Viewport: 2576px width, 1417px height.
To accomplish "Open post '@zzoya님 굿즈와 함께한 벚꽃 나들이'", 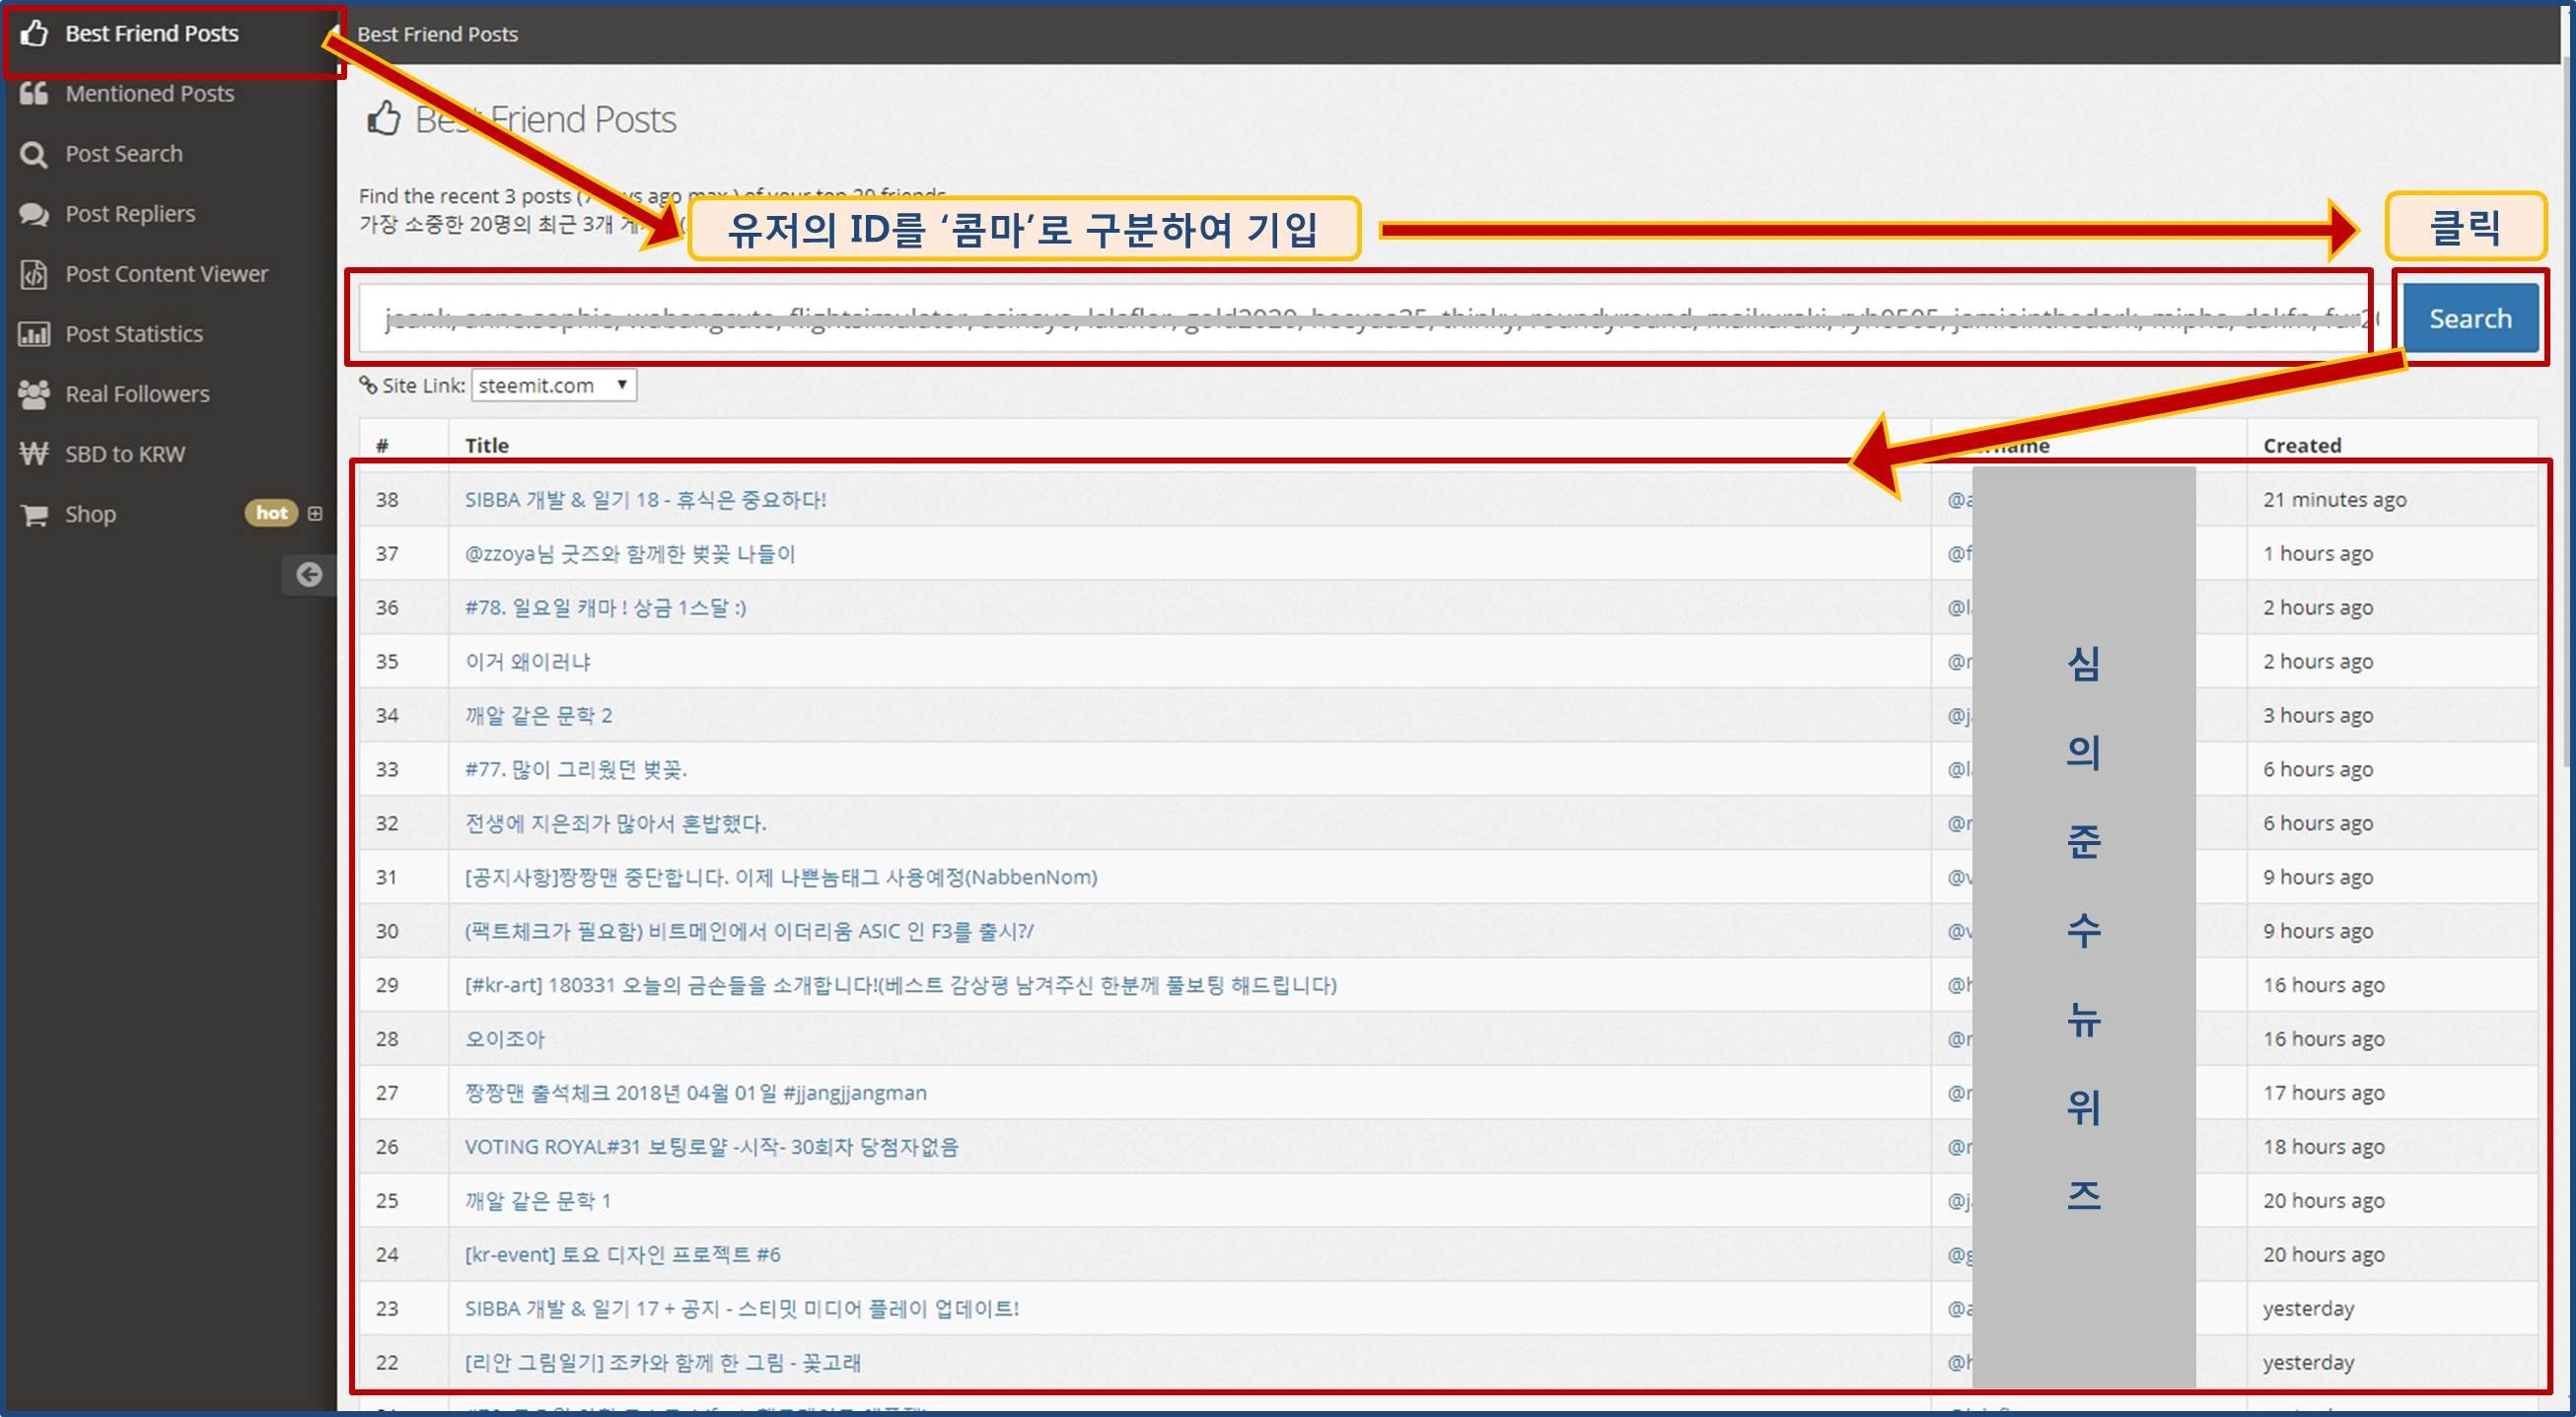I will 629,553.
